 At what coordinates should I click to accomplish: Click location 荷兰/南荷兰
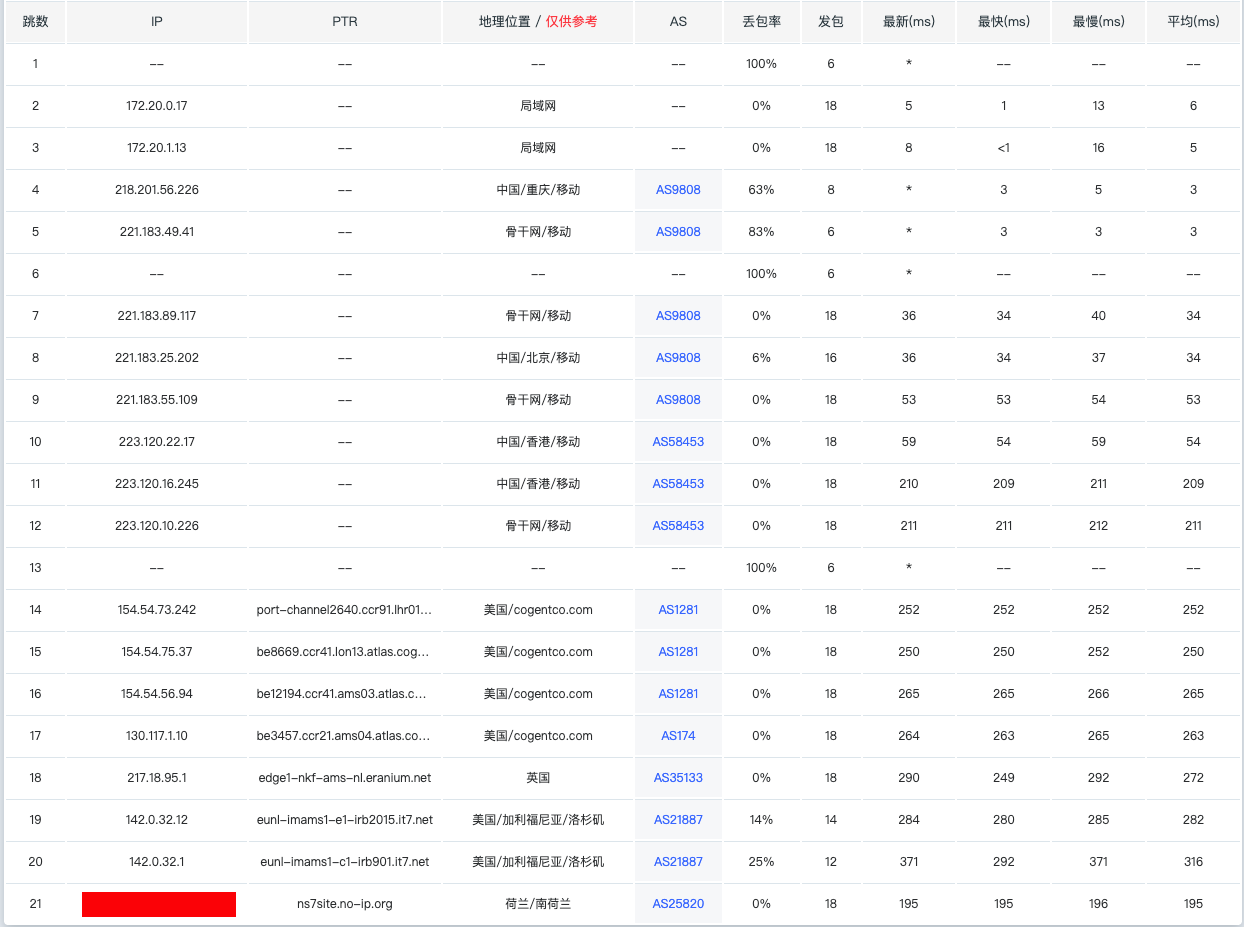click(x=538, y=904)
